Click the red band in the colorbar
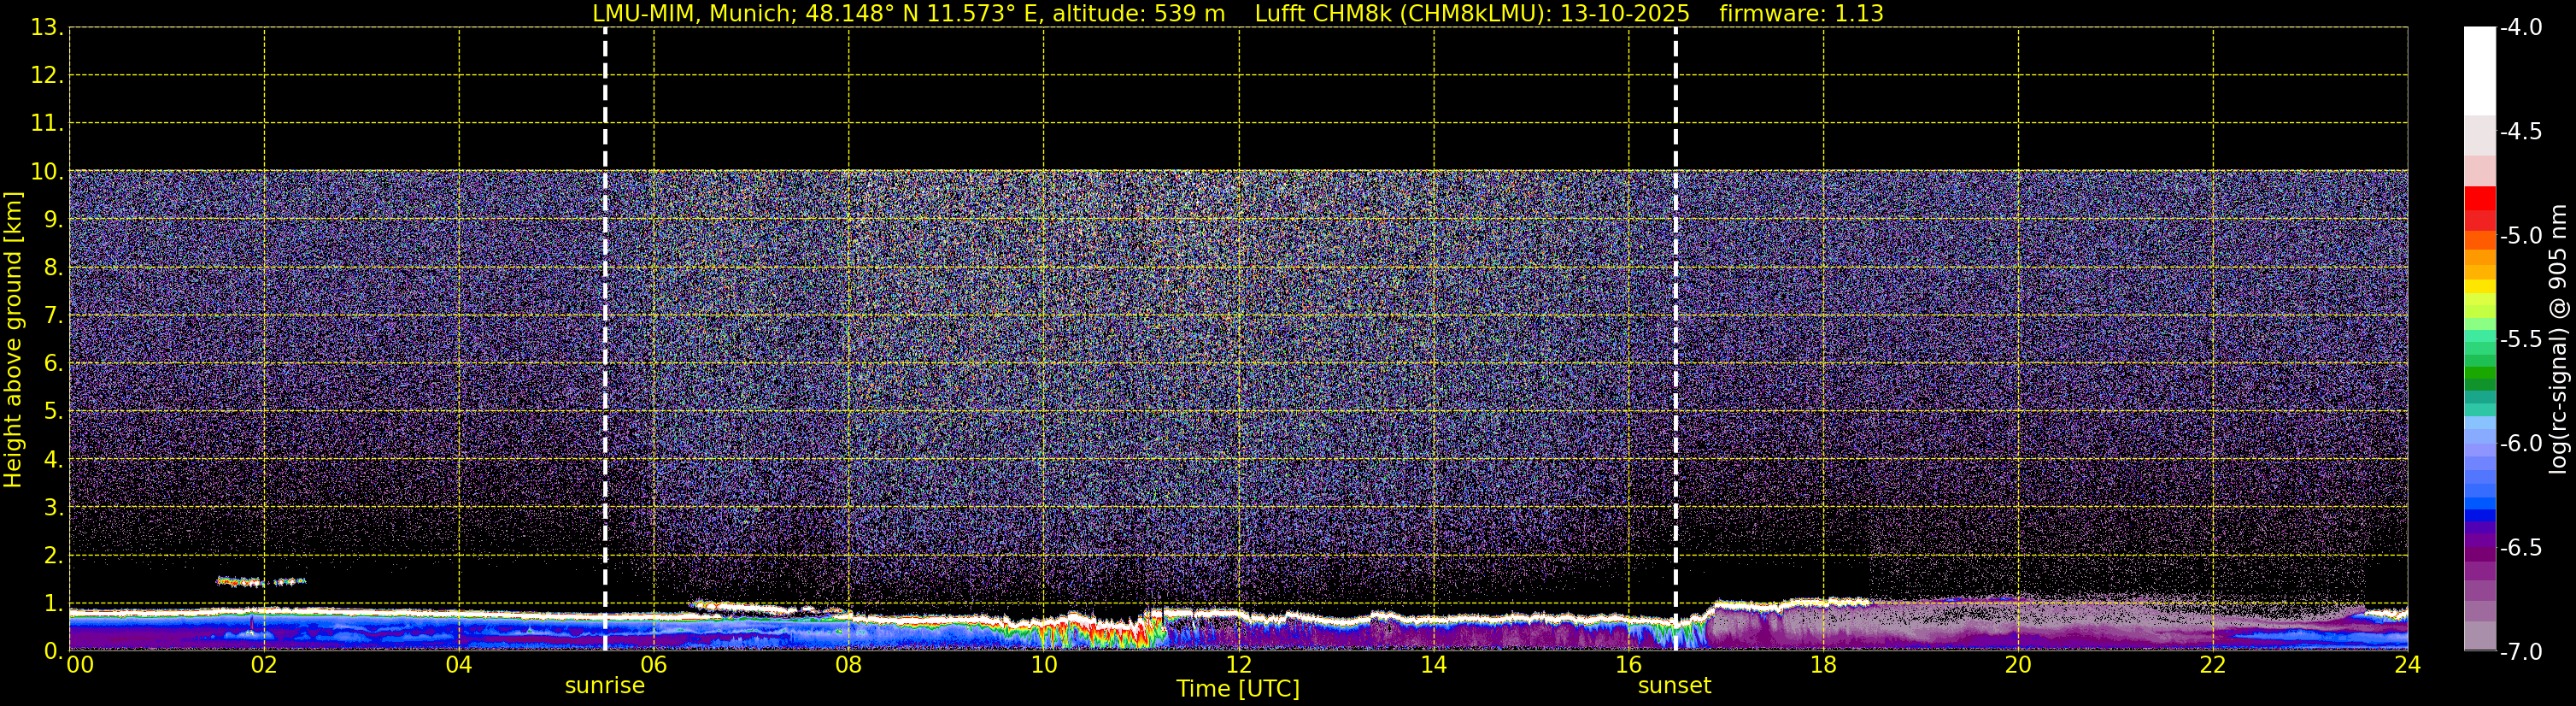Image resolution: width=2576 pixels, height=706 pixels. click(x=2480, y=200)
